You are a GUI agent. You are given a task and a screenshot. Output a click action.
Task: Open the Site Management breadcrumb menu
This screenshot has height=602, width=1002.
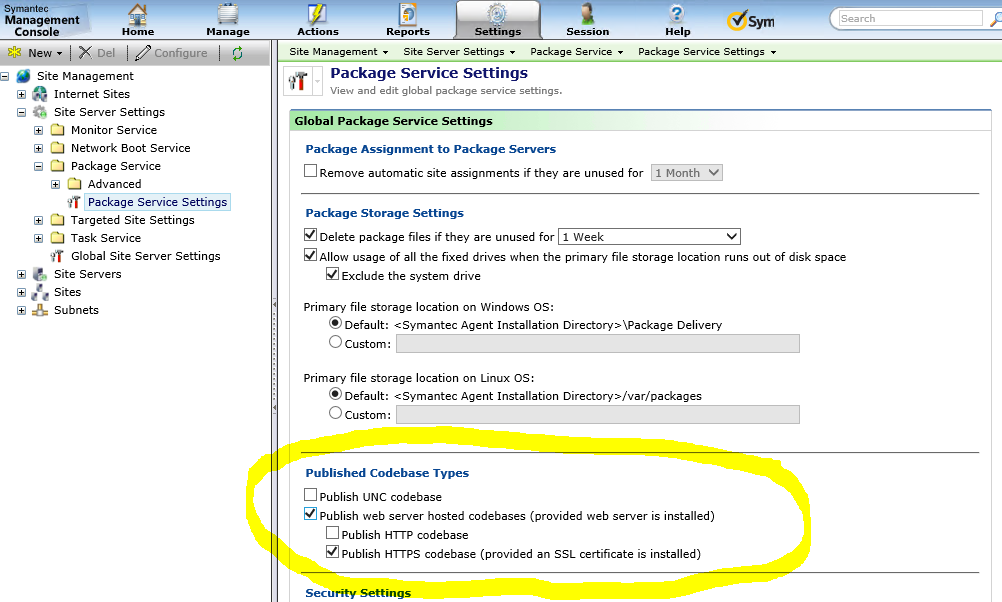tap(339, 52)
